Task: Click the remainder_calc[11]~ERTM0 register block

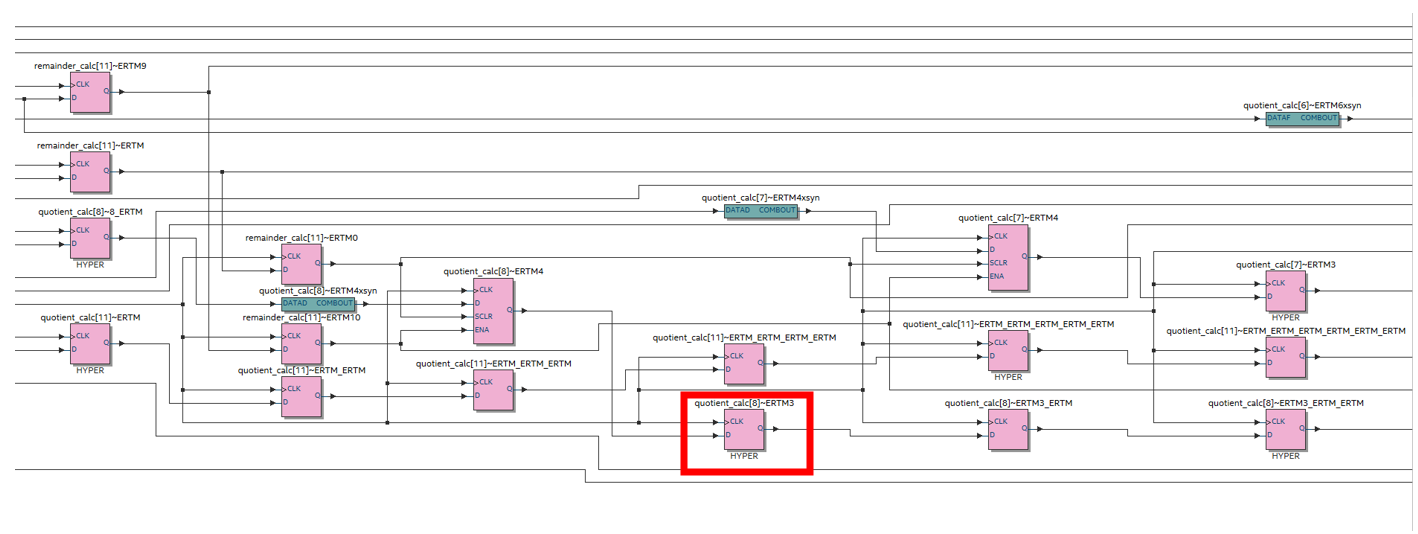Action: (x=301, y=264)
